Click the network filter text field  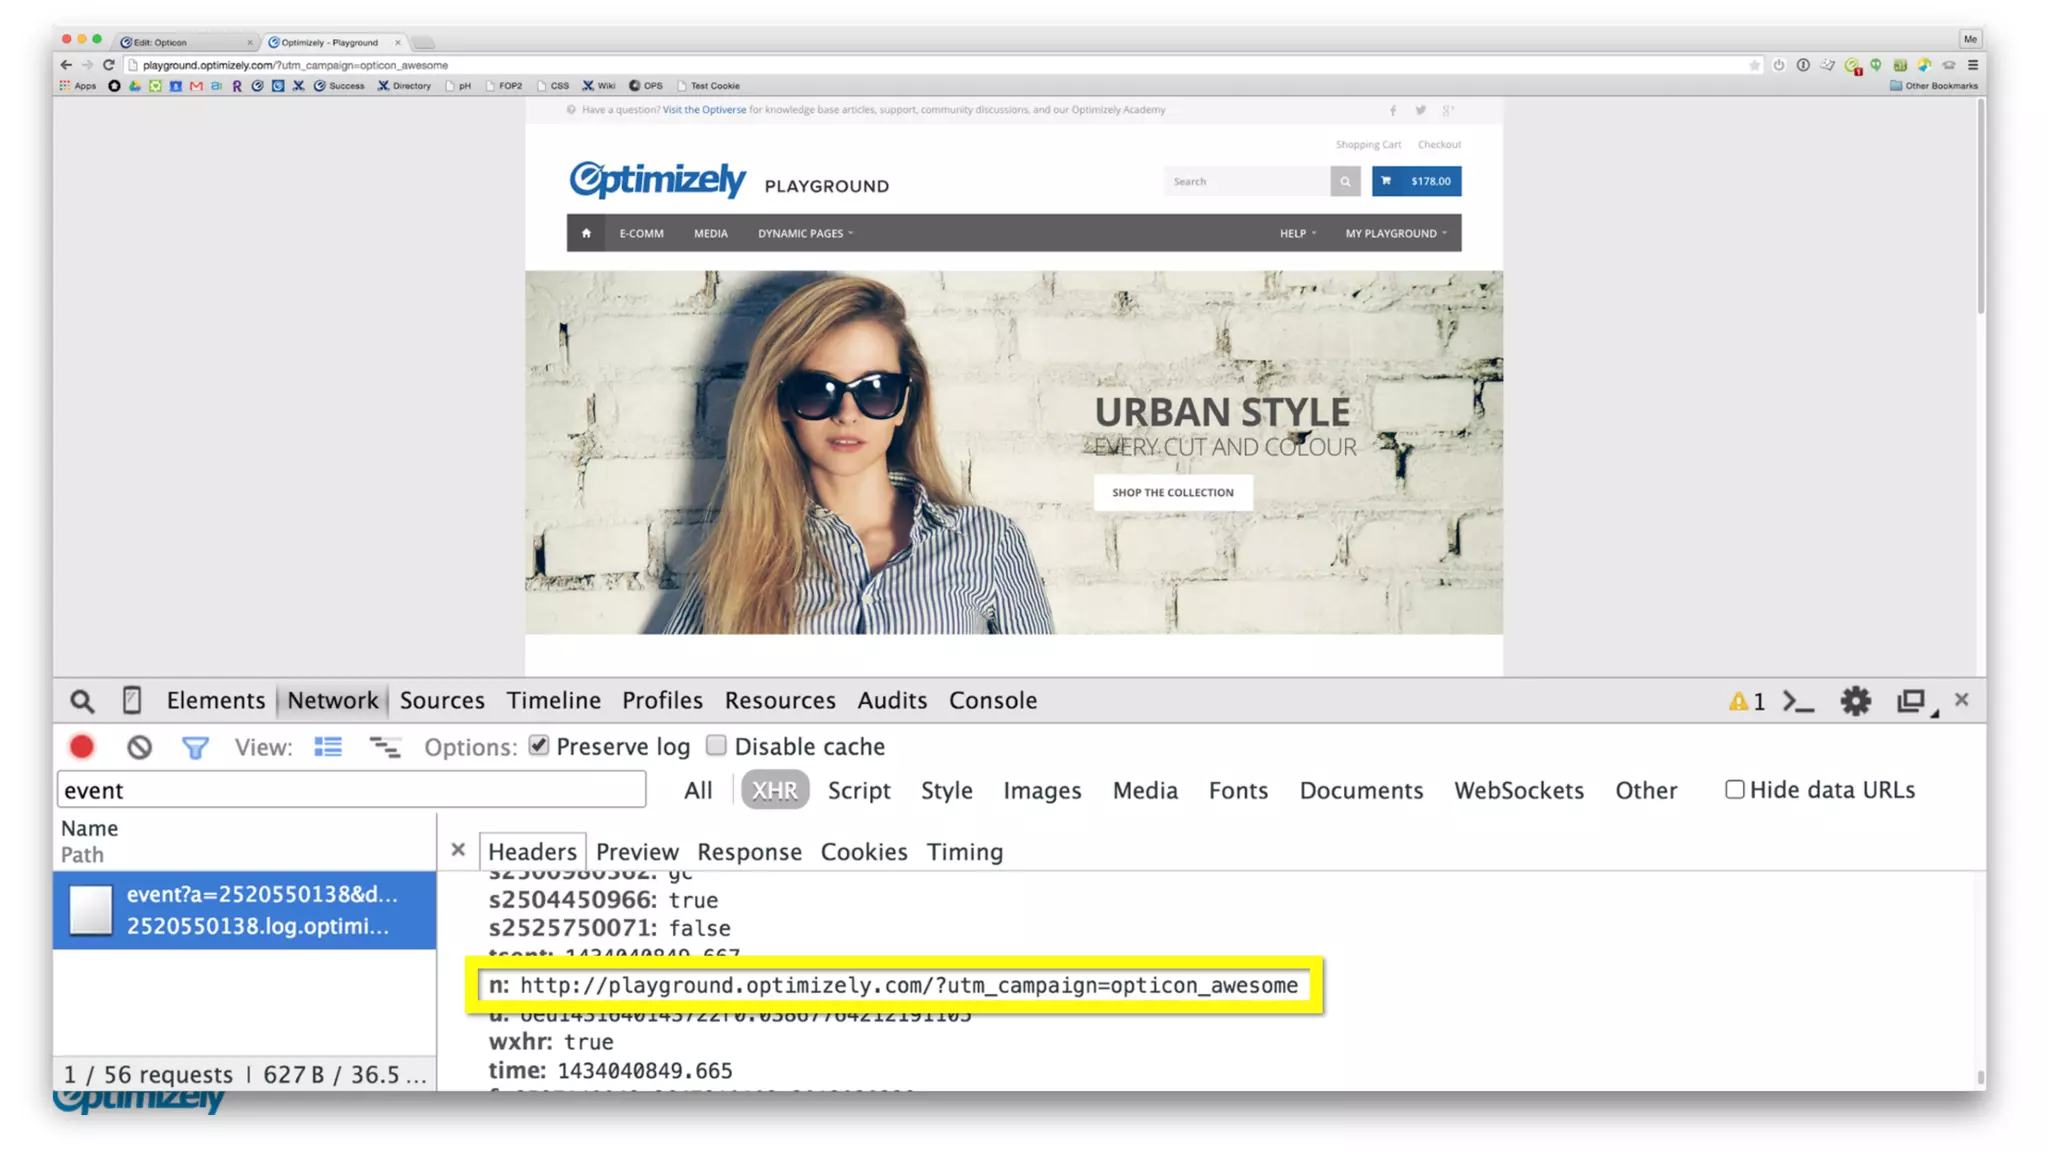351,790
